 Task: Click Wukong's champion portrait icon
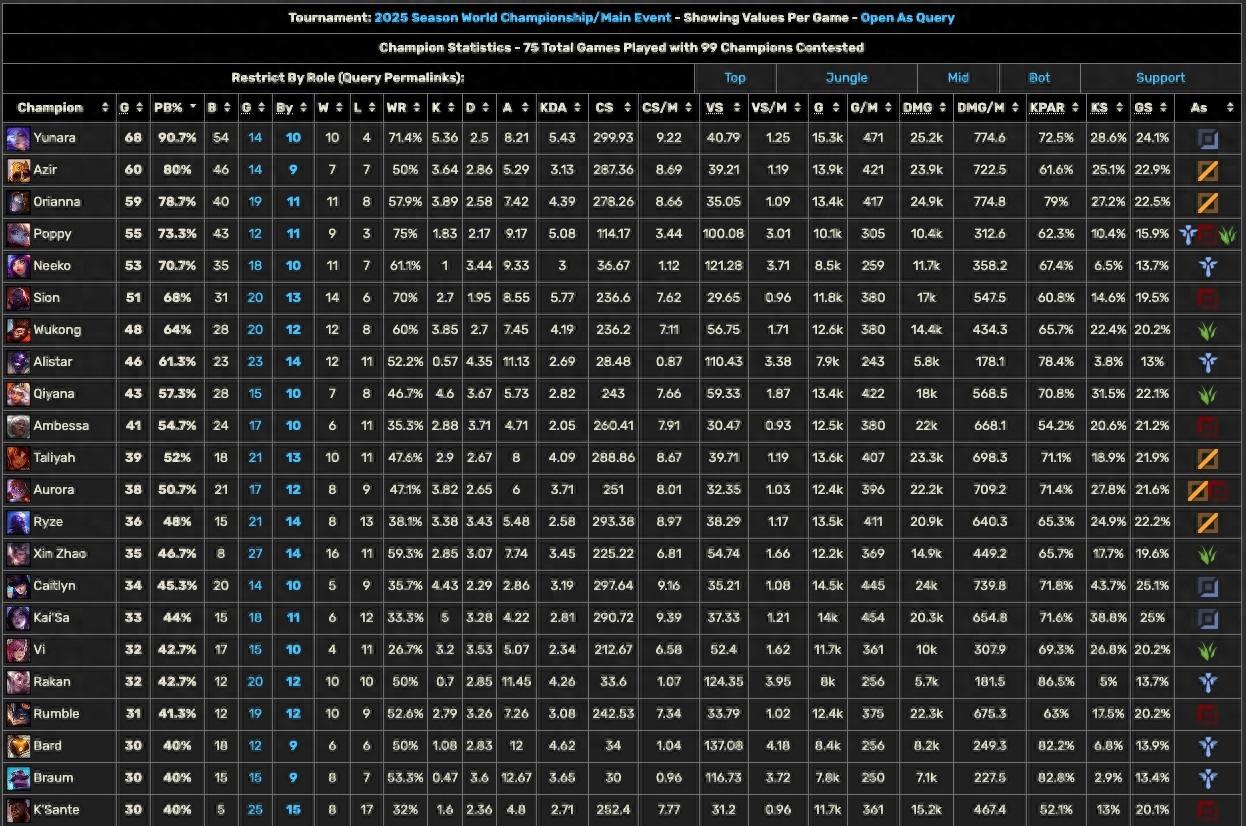pos(17,330)
